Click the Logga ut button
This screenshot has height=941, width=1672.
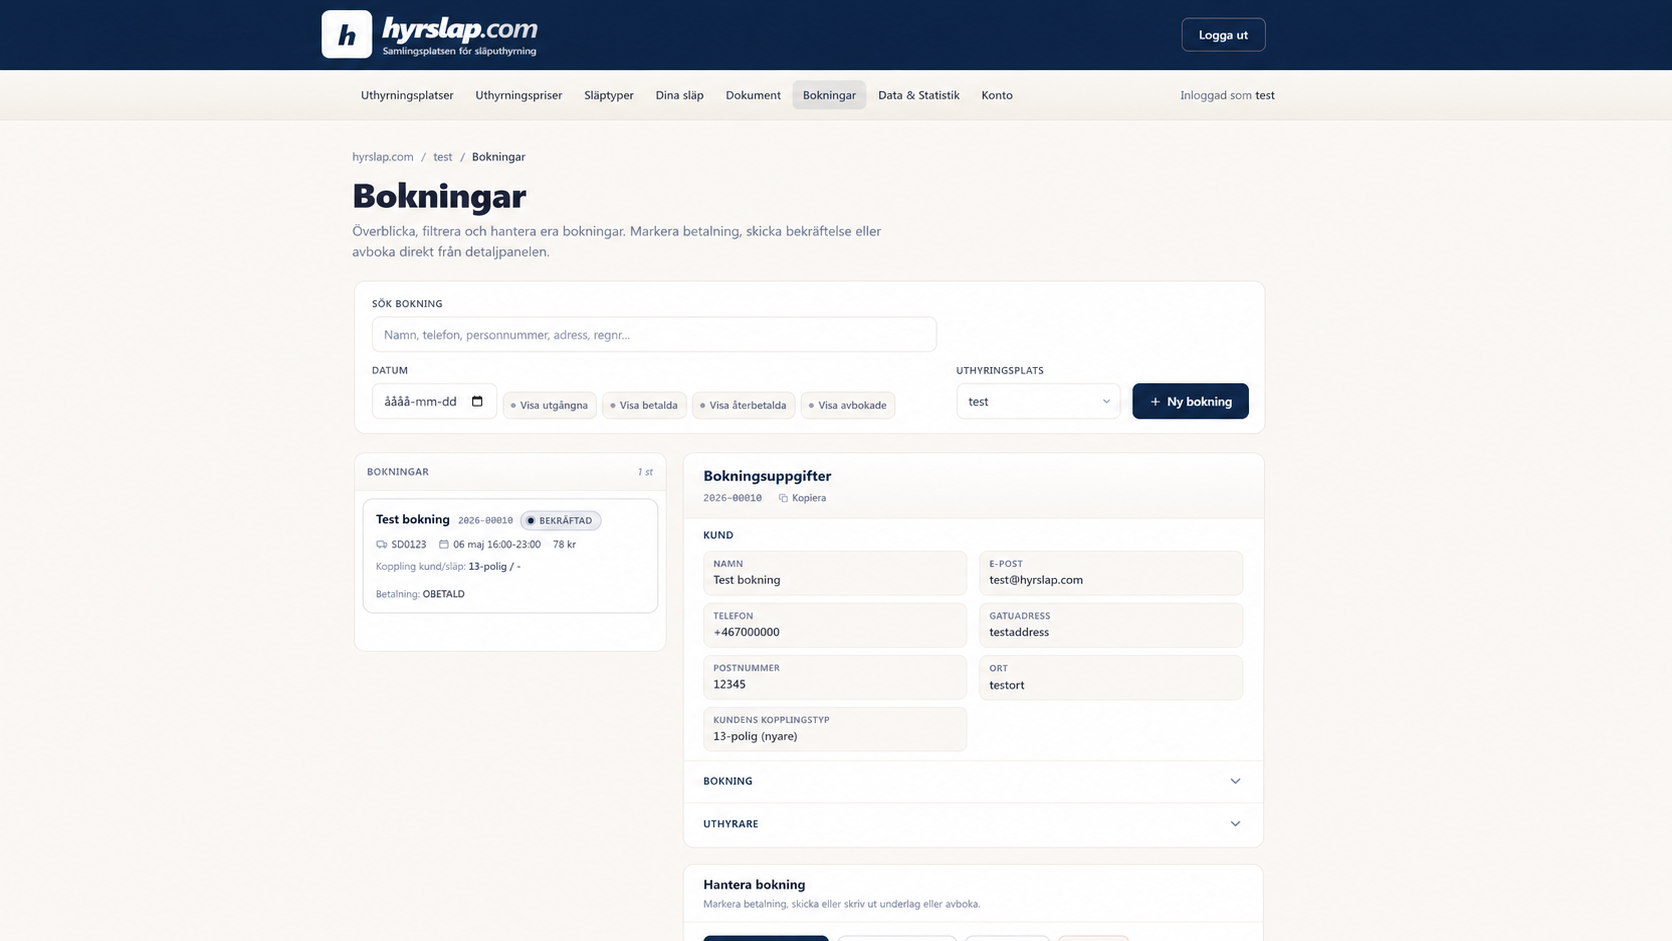point(1223,35)
